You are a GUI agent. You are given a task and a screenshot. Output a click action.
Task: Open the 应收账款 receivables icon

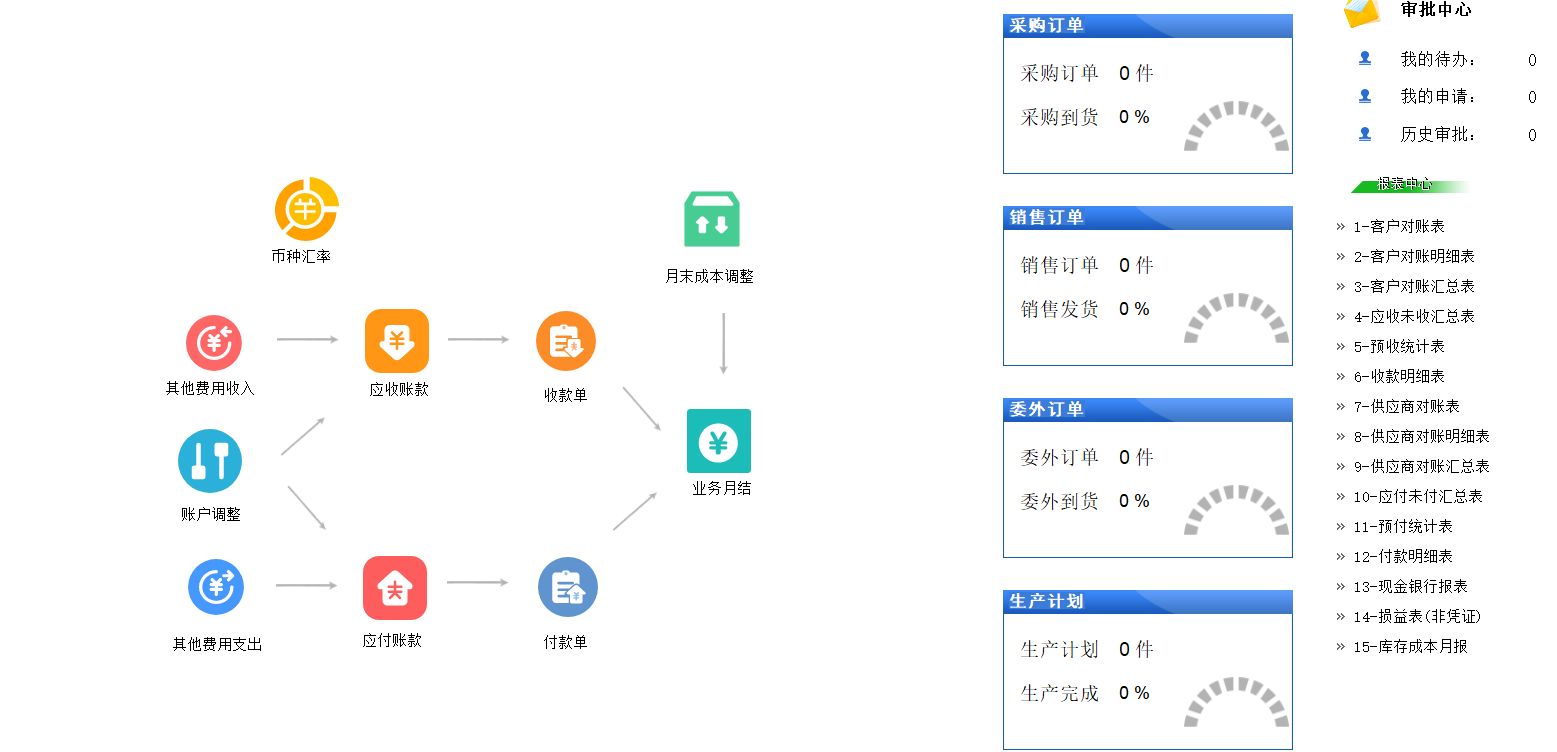[397, 341]
